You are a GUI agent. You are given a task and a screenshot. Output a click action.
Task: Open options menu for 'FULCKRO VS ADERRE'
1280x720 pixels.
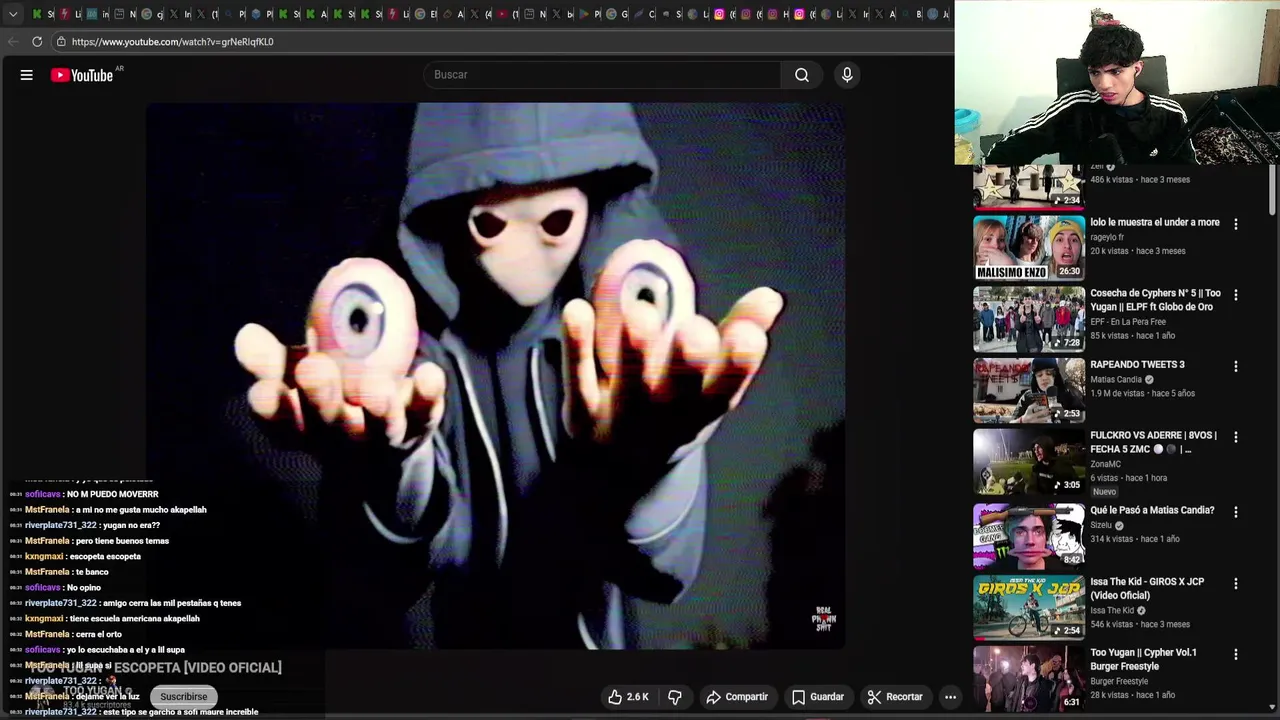point(1236,437)
